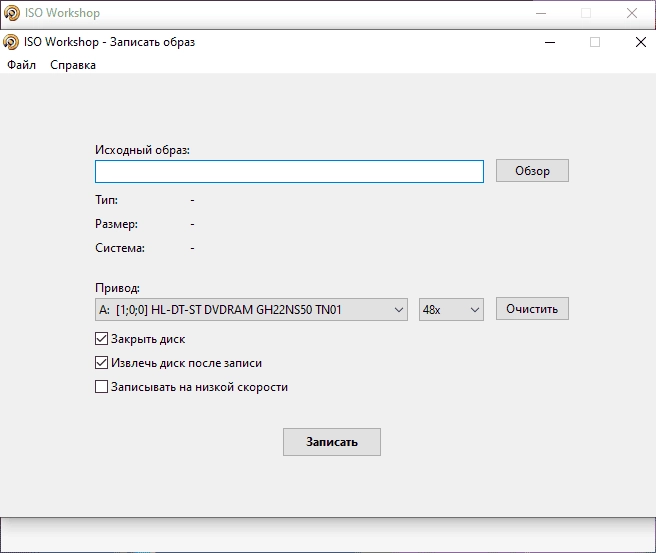The image size is (656, 553).
Task: Click the Тип: label text
Action: pos(106,200)
